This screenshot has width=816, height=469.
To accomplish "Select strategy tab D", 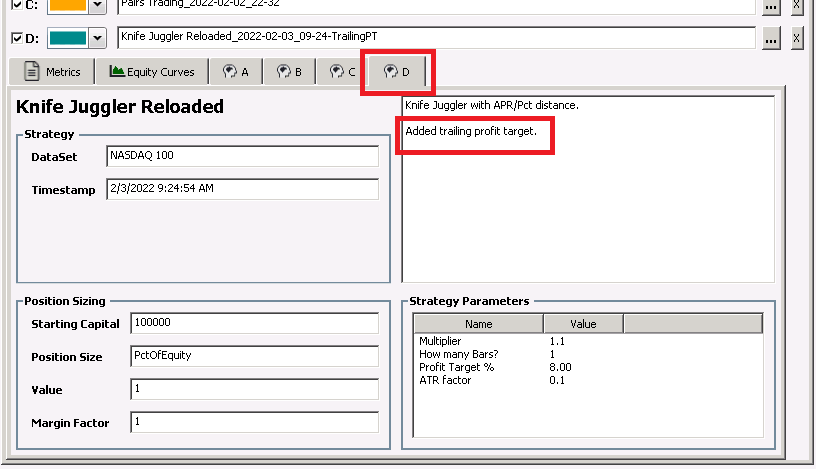I will [x=397, y=72].
